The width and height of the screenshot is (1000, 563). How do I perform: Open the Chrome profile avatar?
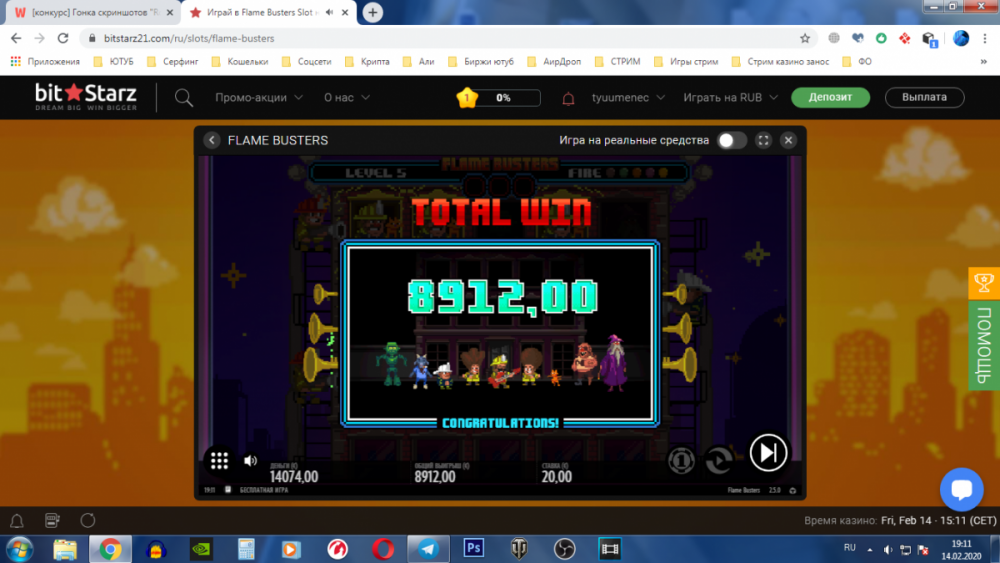coord(960,38)
